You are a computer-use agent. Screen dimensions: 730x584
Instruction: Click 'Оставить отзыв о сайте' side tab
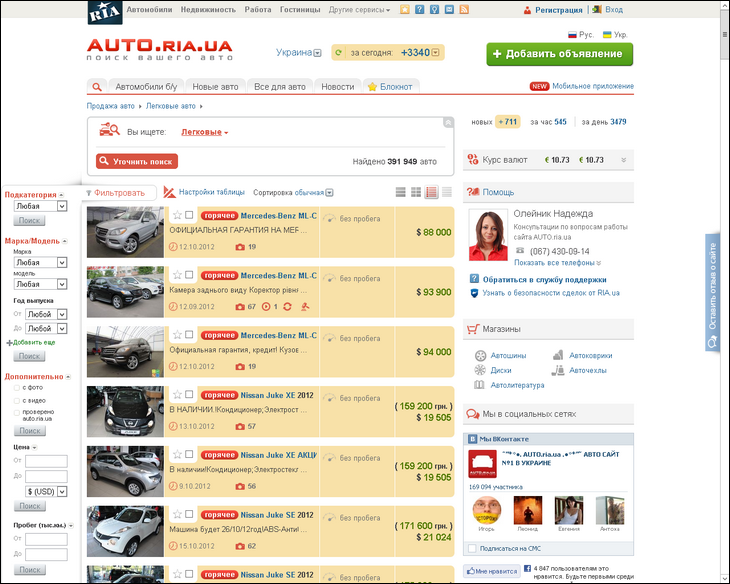(x=712, y=292)
